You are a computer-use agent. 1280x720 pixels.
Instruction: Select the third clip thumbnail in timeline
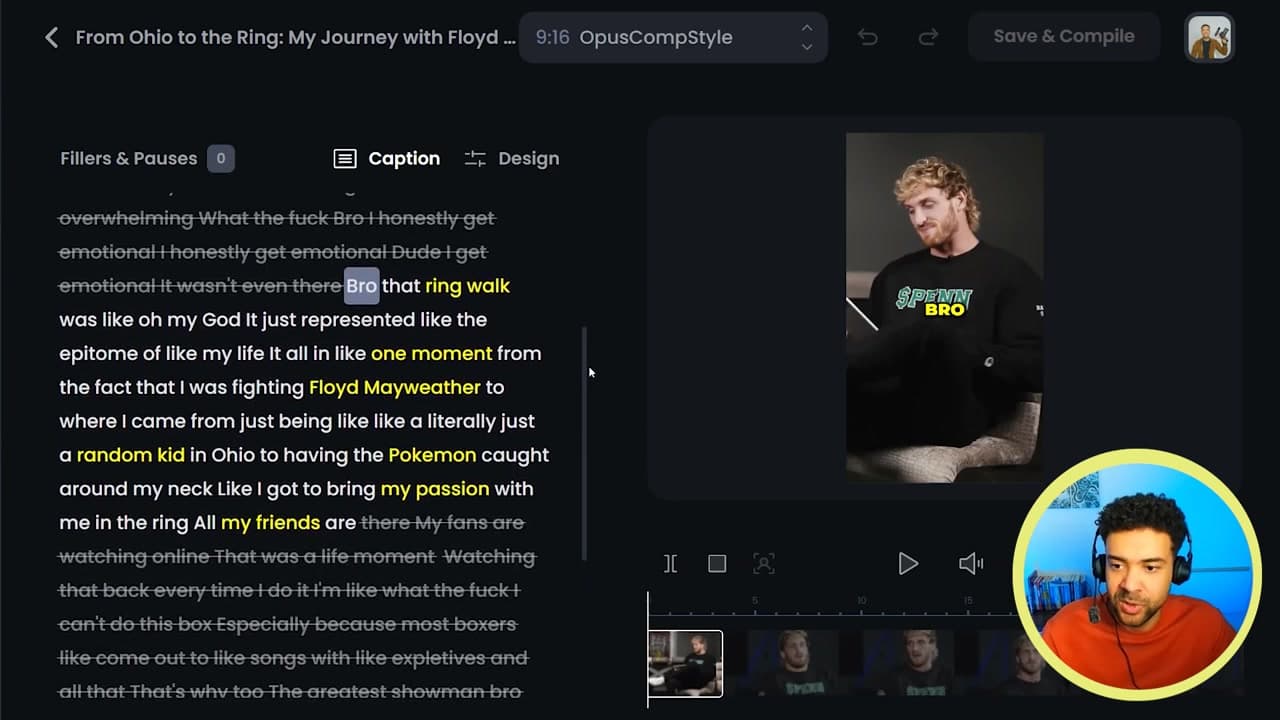point(907,662)
